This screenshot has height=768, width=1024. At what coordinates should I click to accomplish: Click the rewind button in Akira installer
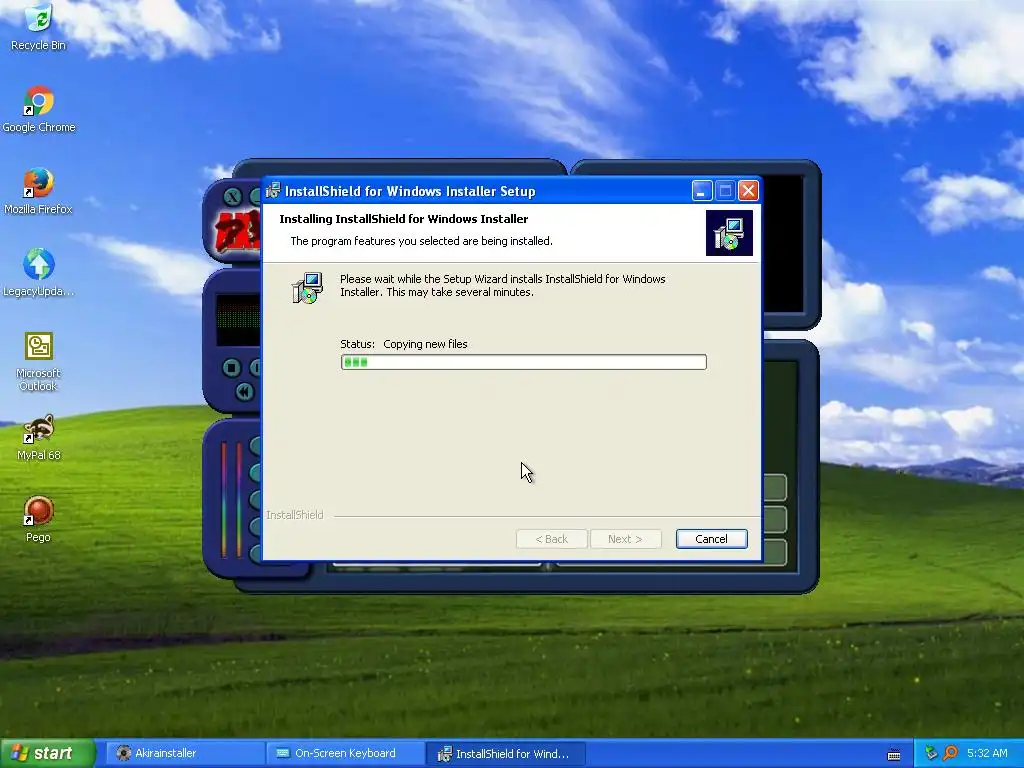click(x=244, y=391)
